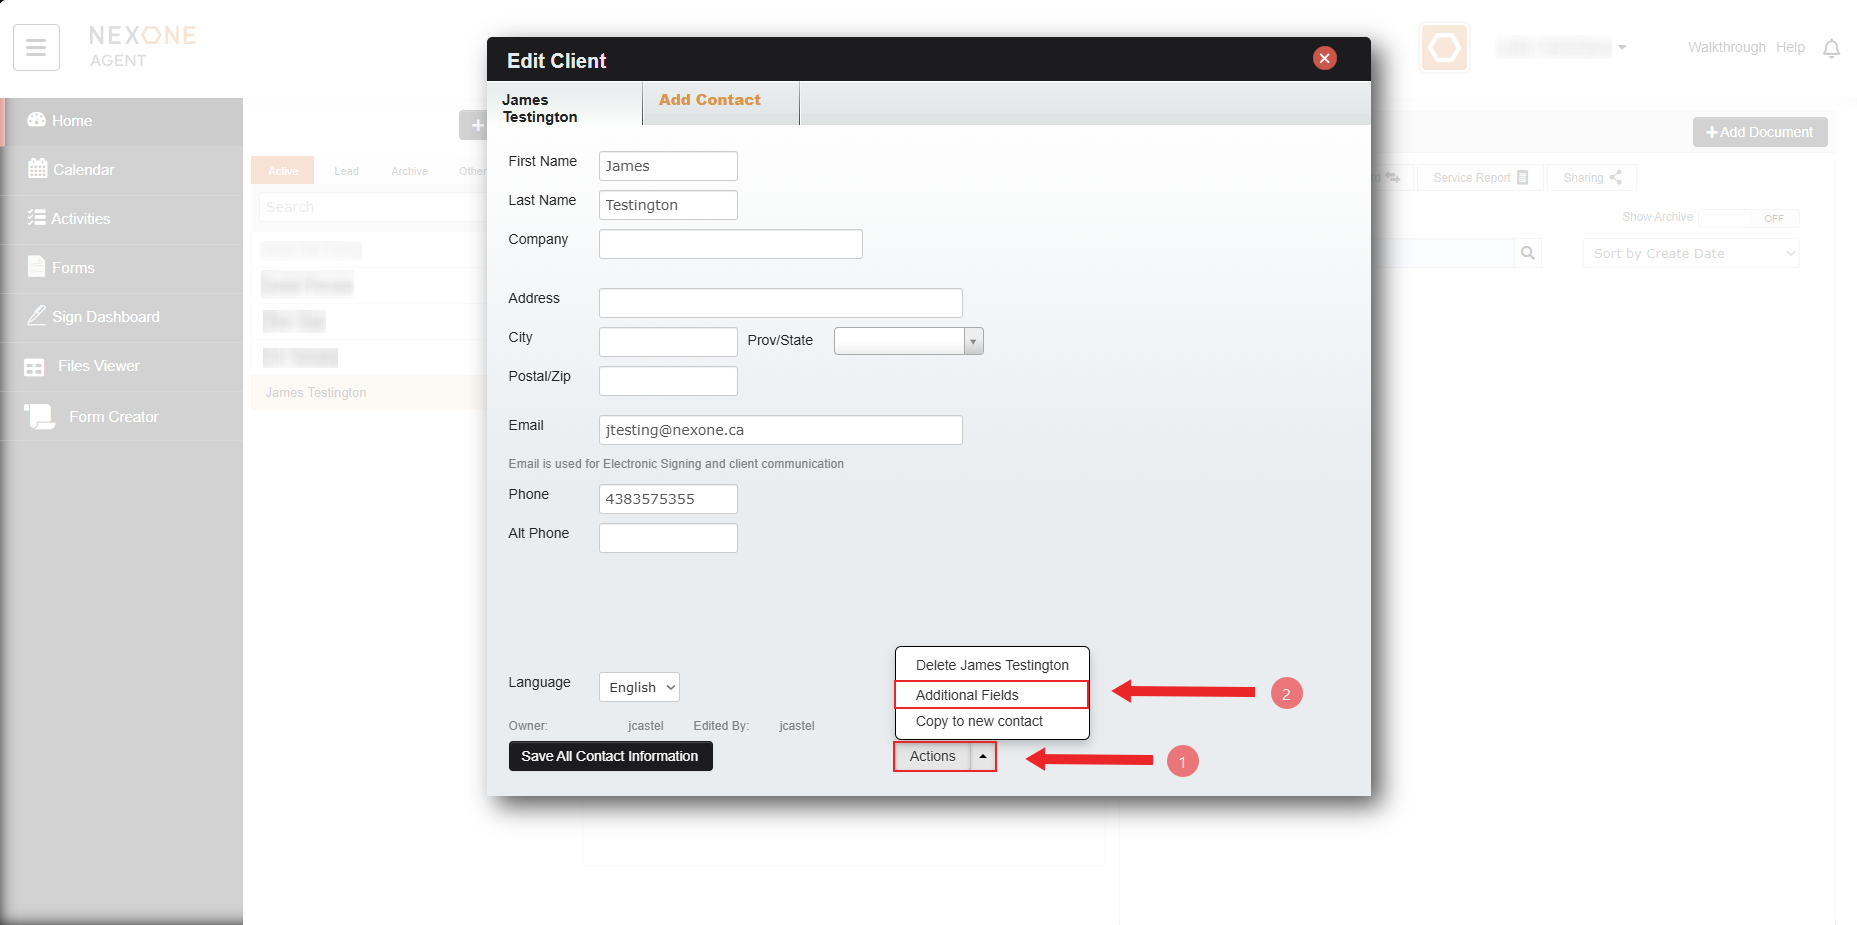This screenshot has width=1857, height=925.
Task: Open the notifications bell icon
Action: (x=1831, y=48)
